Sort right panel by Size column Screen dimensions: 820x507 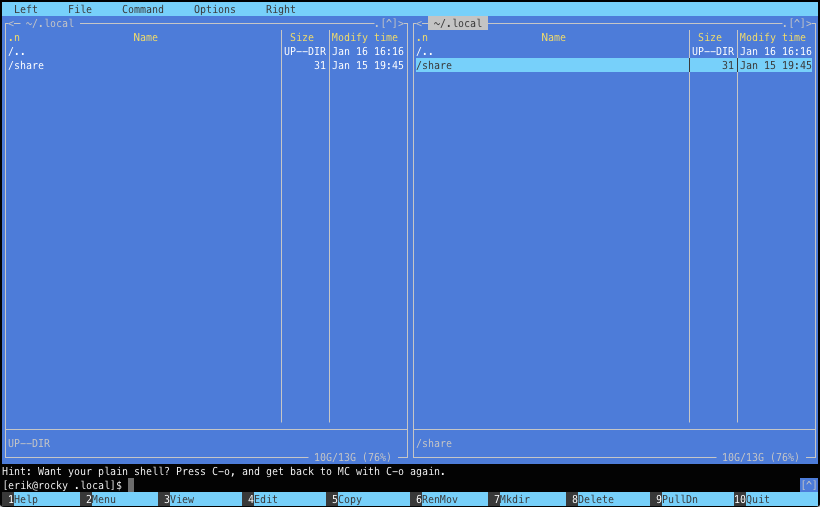point(710,37)
